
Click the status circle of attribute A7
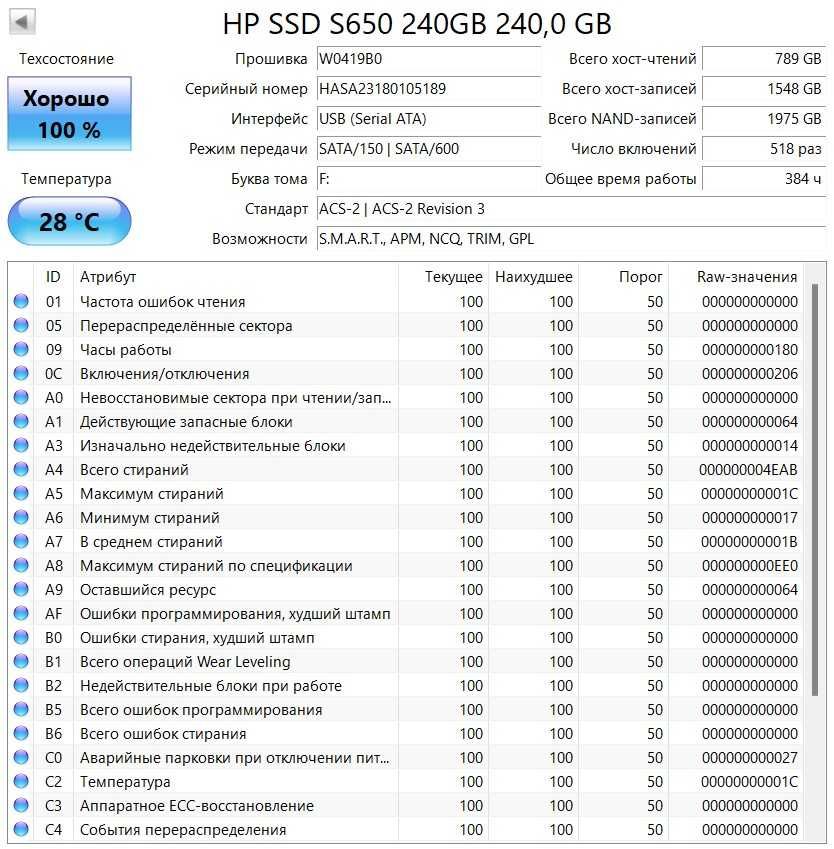pyautogui.click(x=21, y=541)
